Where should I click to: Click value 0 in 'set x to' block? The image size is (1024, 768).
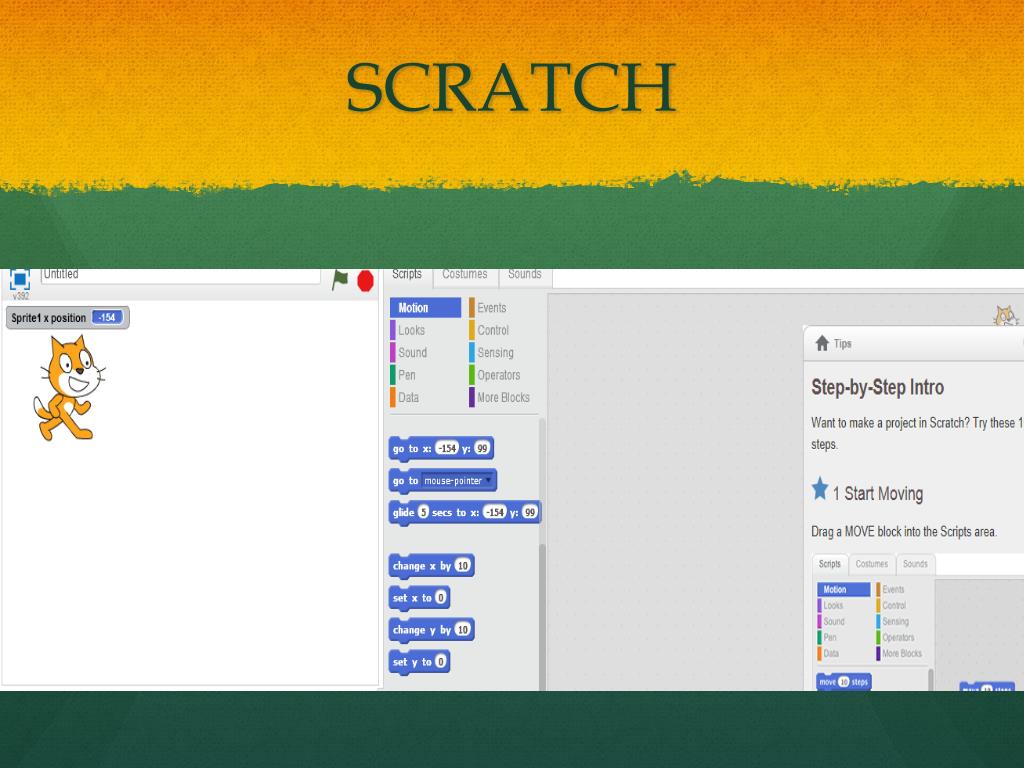(441, 597)
